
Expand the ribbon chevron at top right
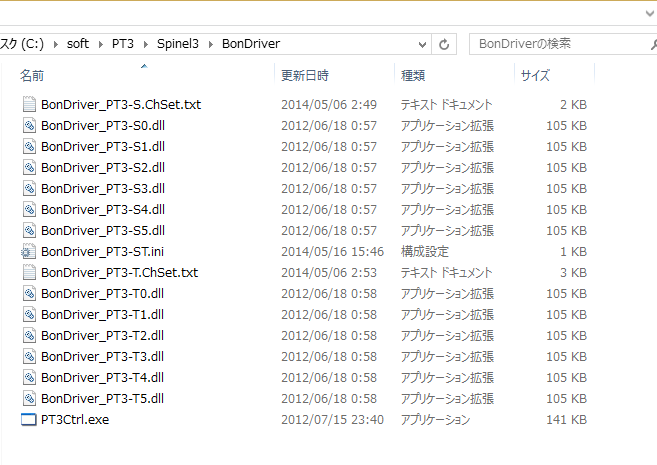[x=650, y=13]
